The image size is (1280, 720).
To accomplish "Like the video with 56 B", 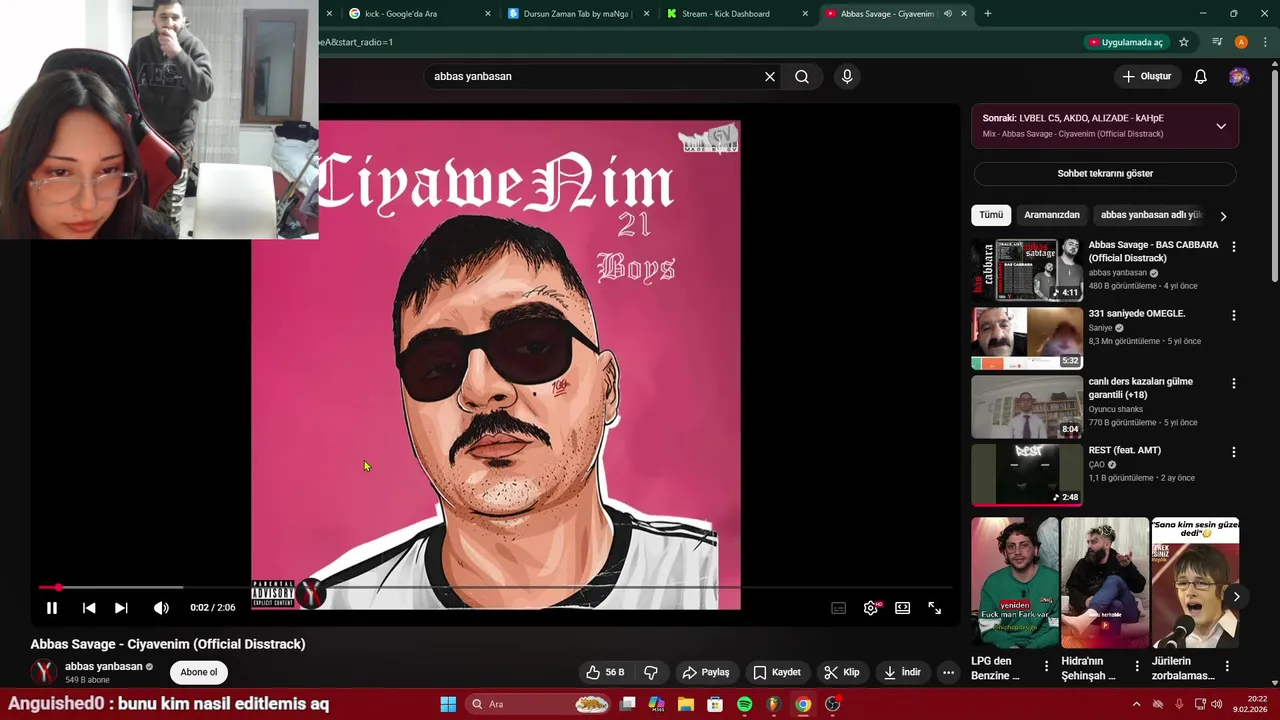I will click(x=605, y=672).
